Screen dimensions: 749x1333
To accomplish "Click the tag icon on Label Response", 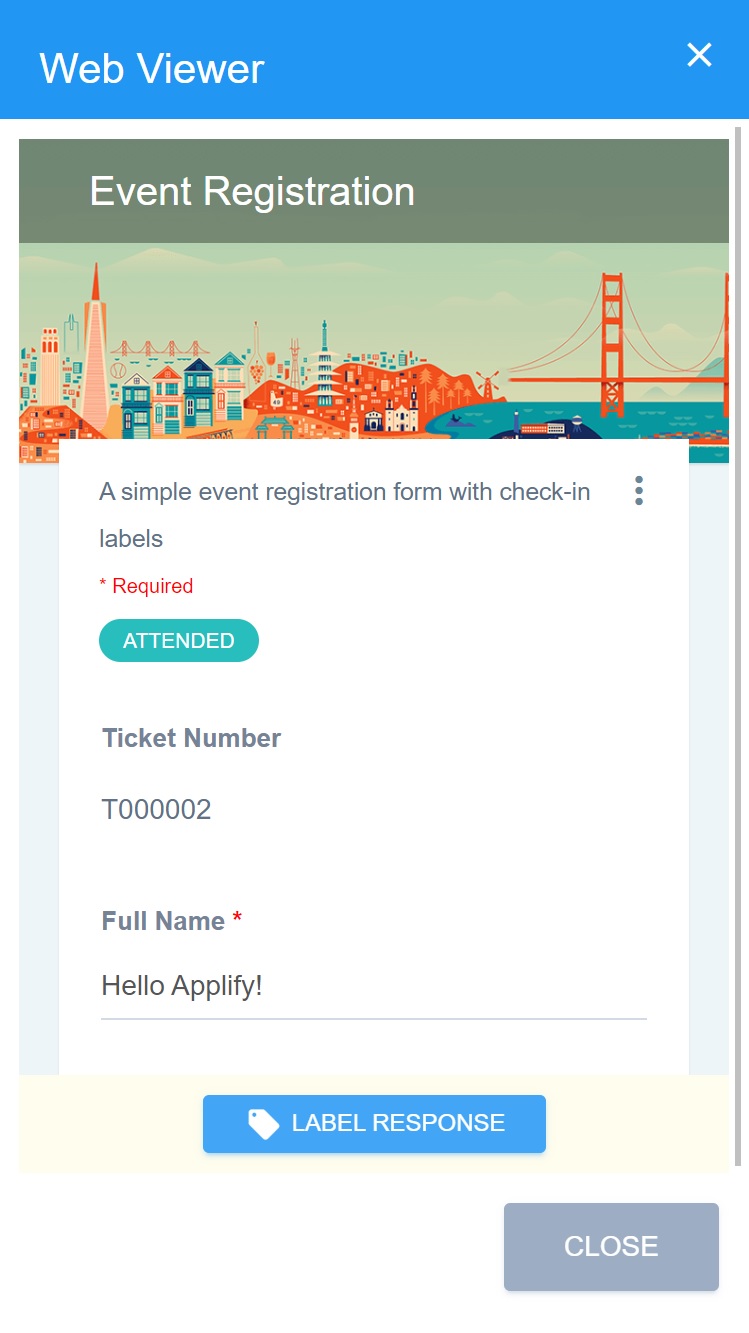I will pyautogui.click(x=264, y=1124).
